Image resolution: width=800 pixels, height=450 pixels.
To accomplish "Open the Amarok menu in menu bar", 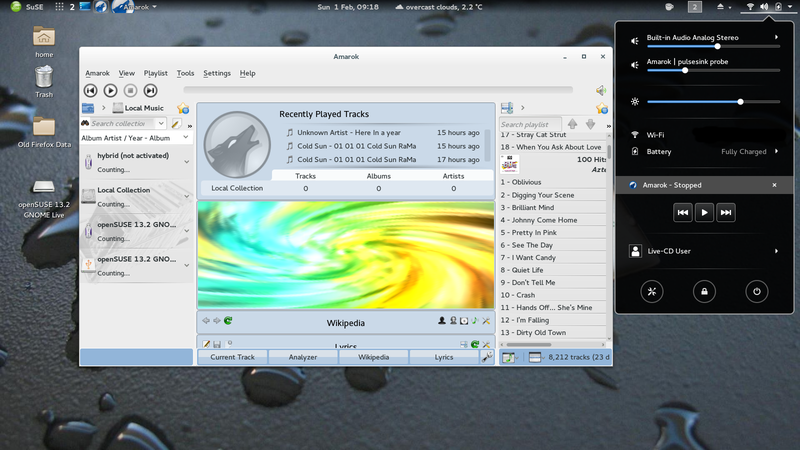I will [x=97, y=73].
